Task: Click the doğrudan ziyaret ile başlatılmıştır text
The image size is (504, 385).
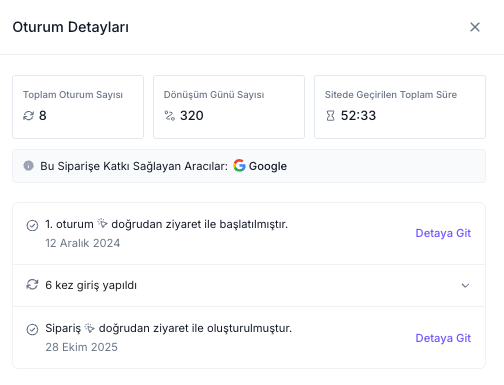Action: (x=199, y=224)
